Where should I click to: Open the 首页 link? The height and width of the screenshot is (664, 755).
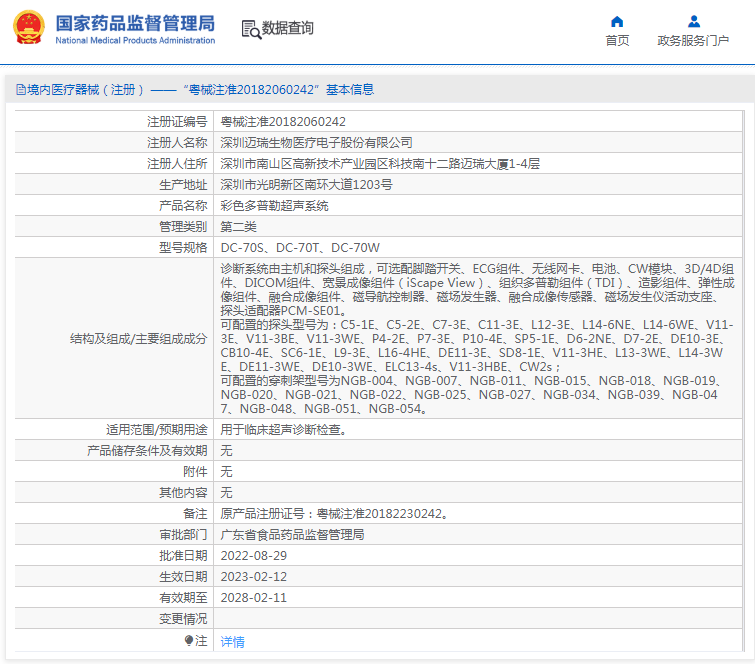(x=617, y=40)
